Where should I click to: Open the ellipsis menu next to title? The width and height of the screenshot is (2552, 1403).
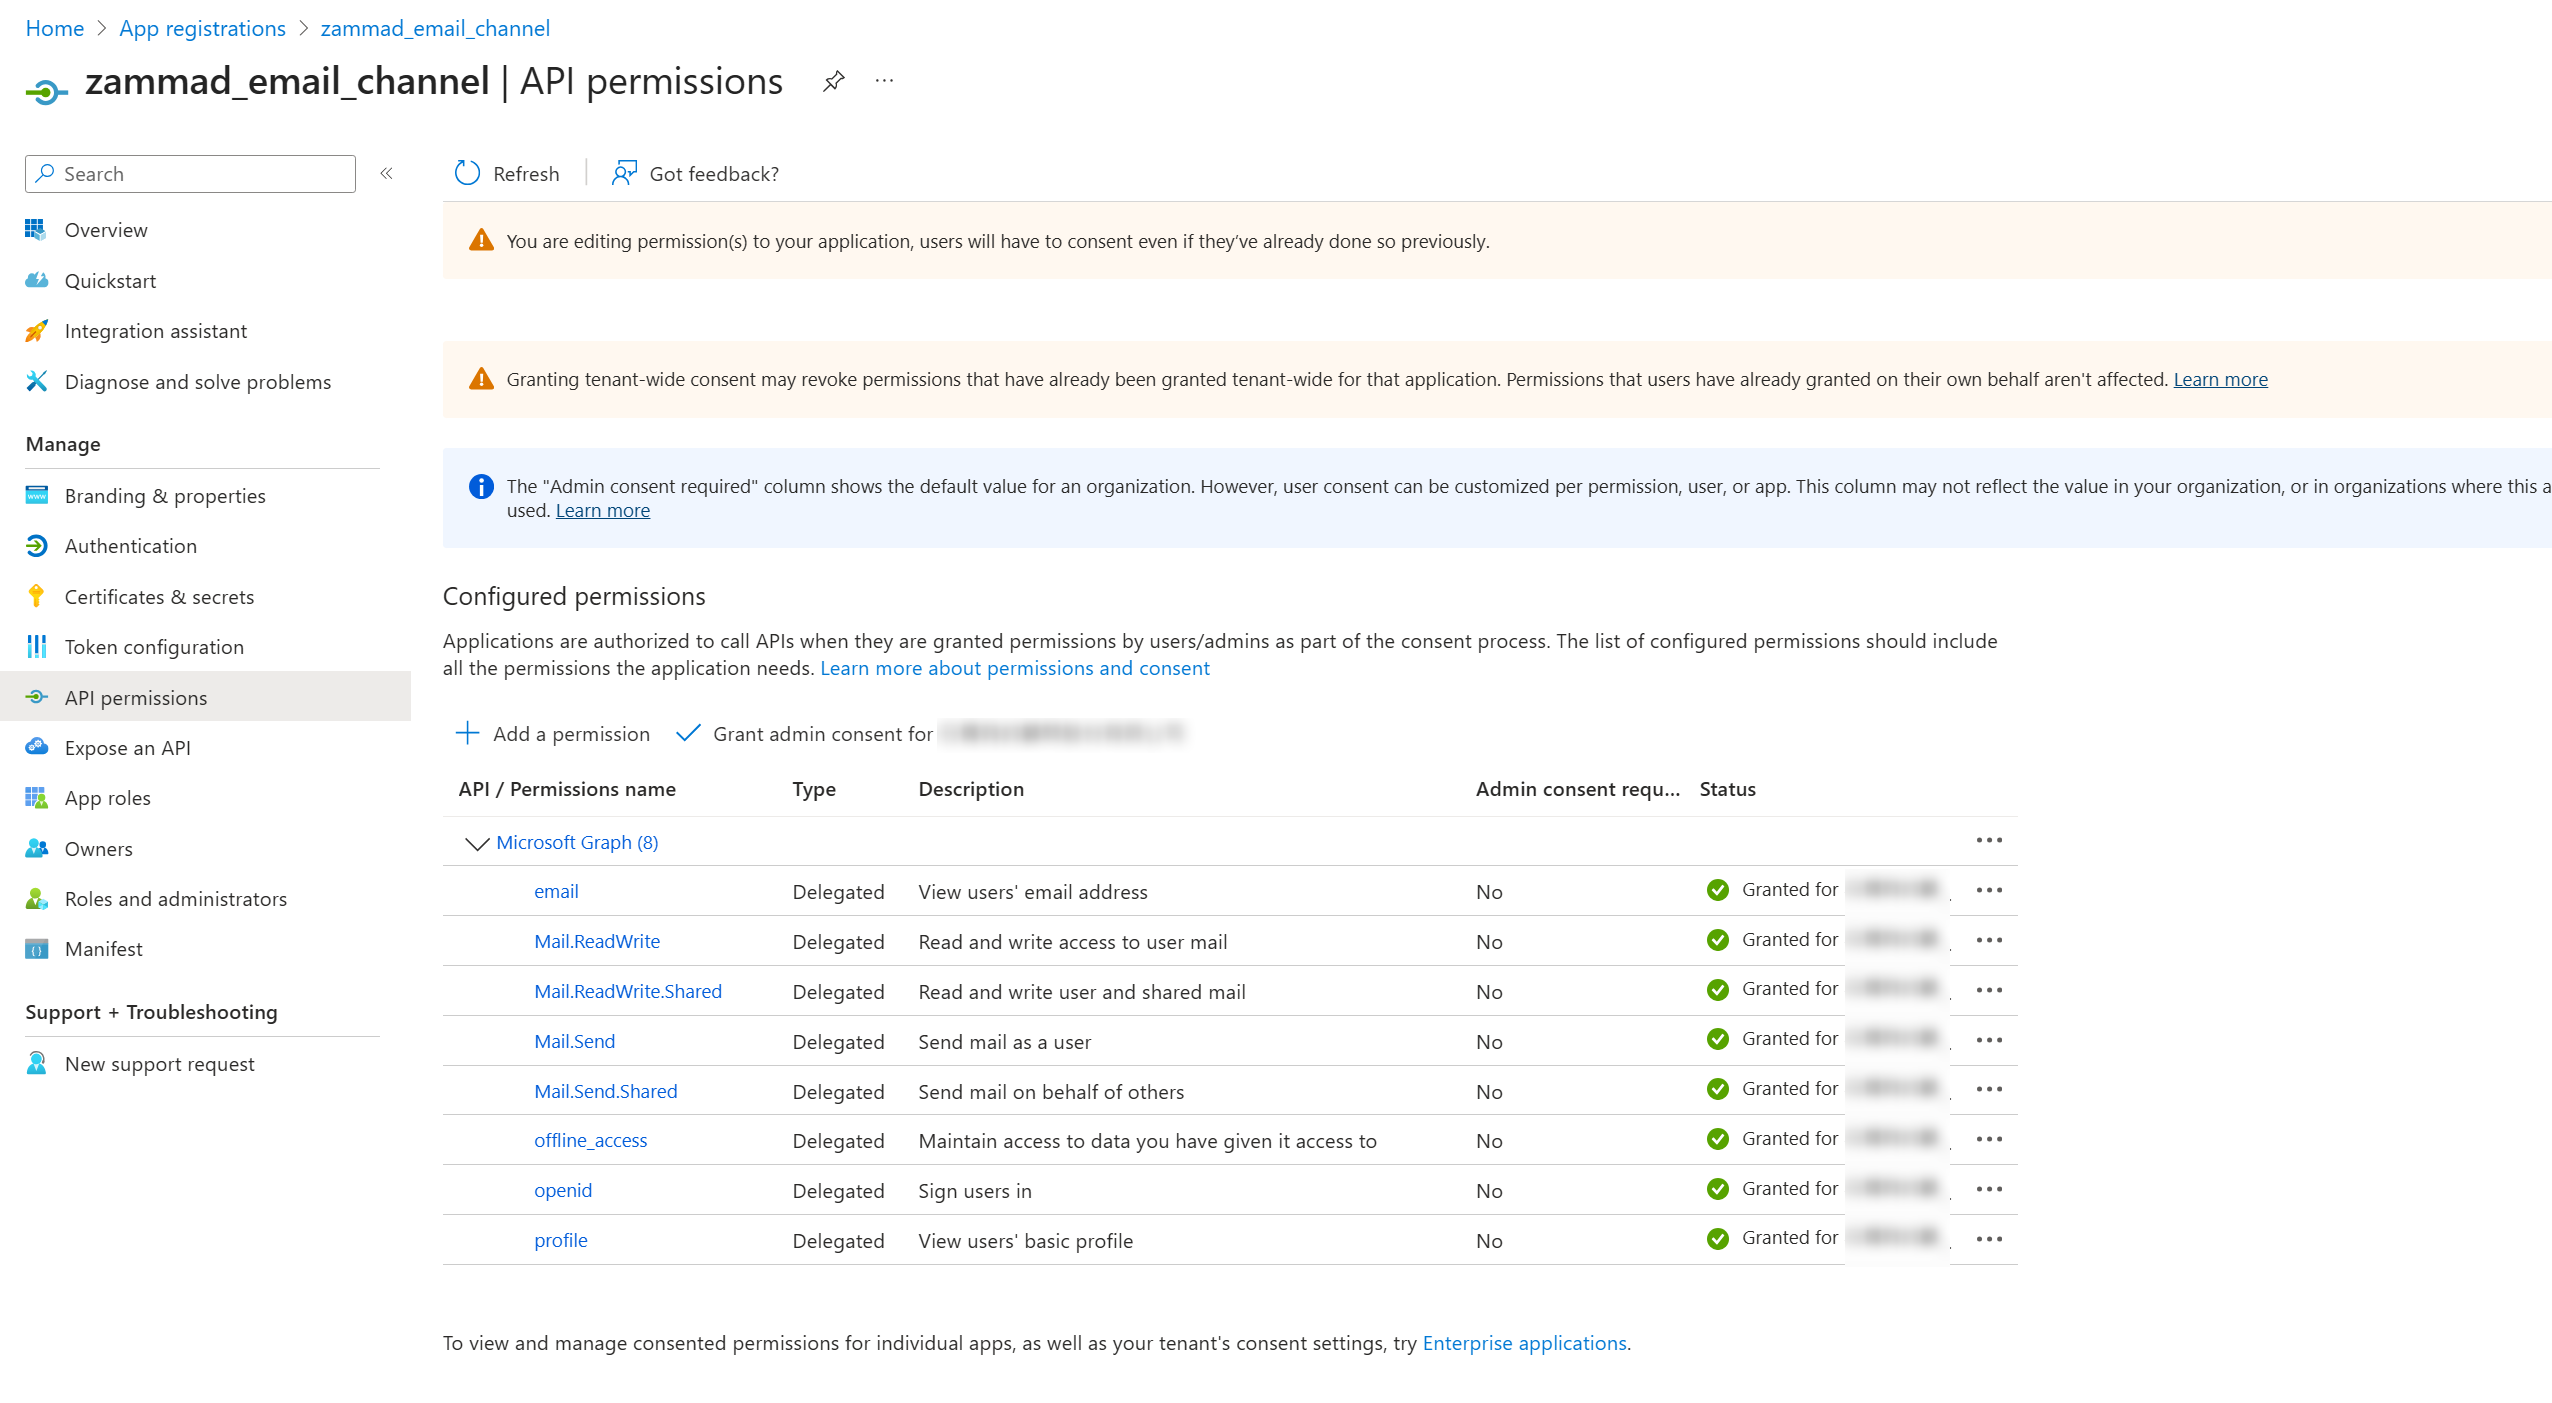tap(884, 81)
